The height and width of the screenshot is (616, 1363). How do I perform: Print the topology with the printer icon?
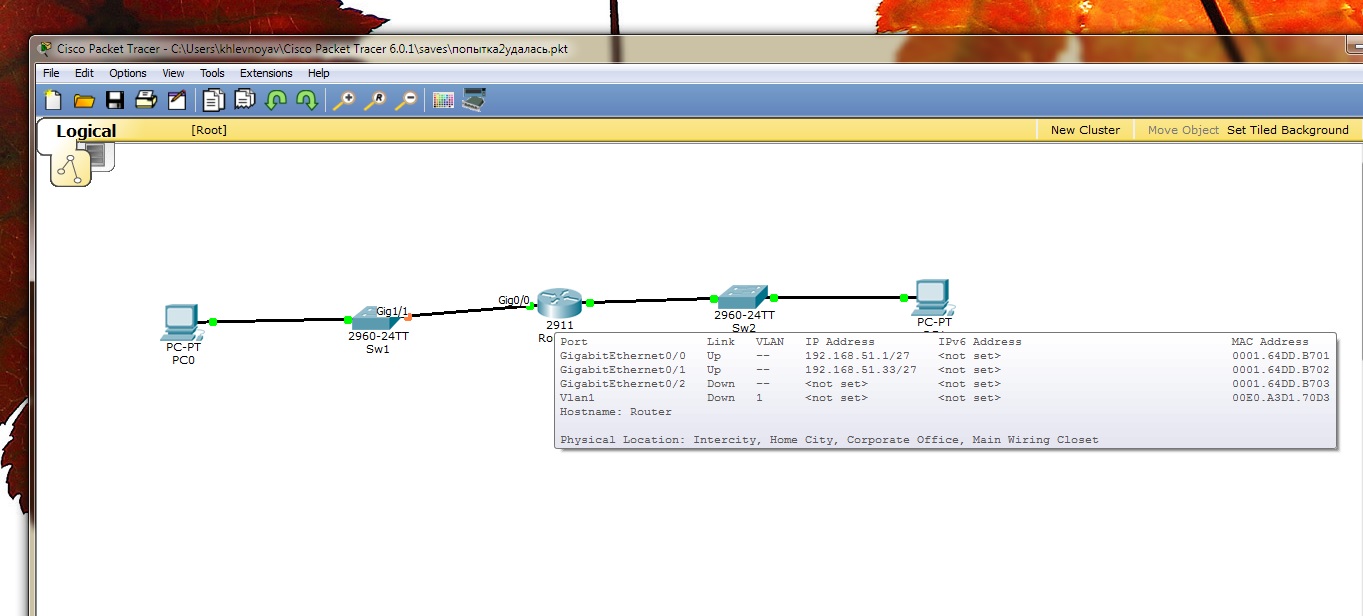coord(146,100)
